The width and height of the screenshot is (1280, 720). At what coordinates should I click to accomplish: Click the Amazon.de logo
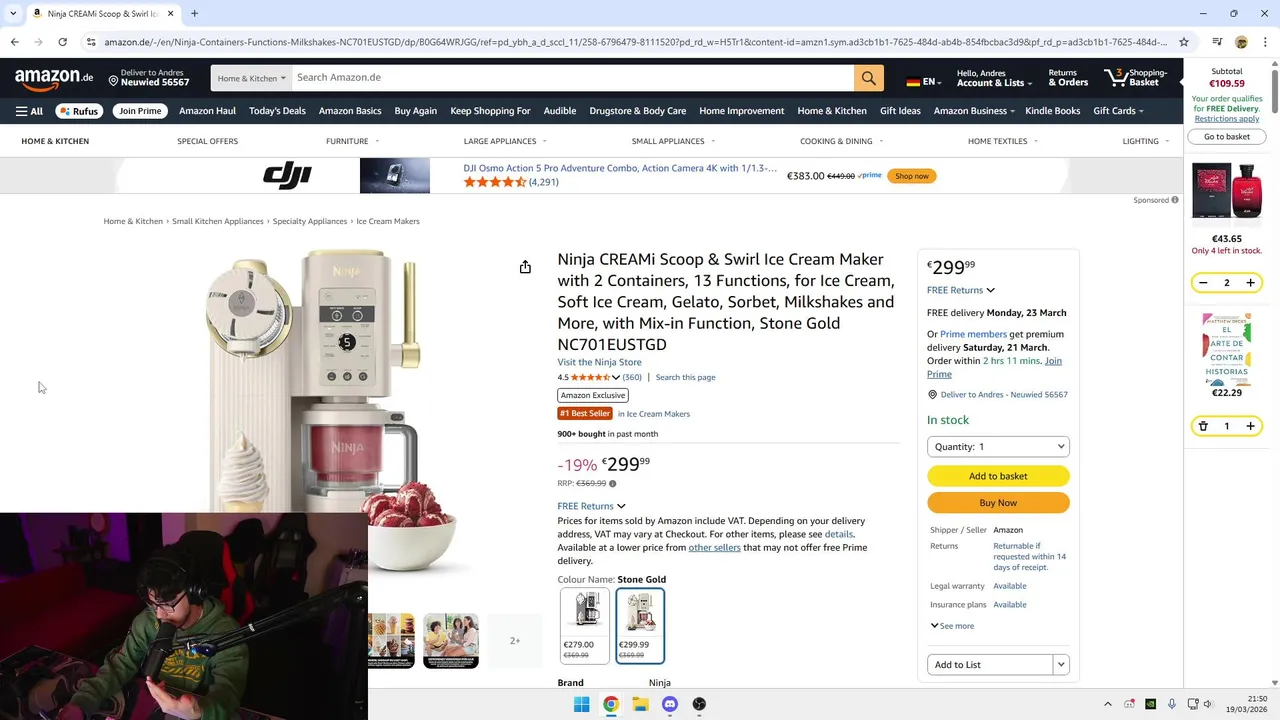pyautogui.click(x=54, y=78)
